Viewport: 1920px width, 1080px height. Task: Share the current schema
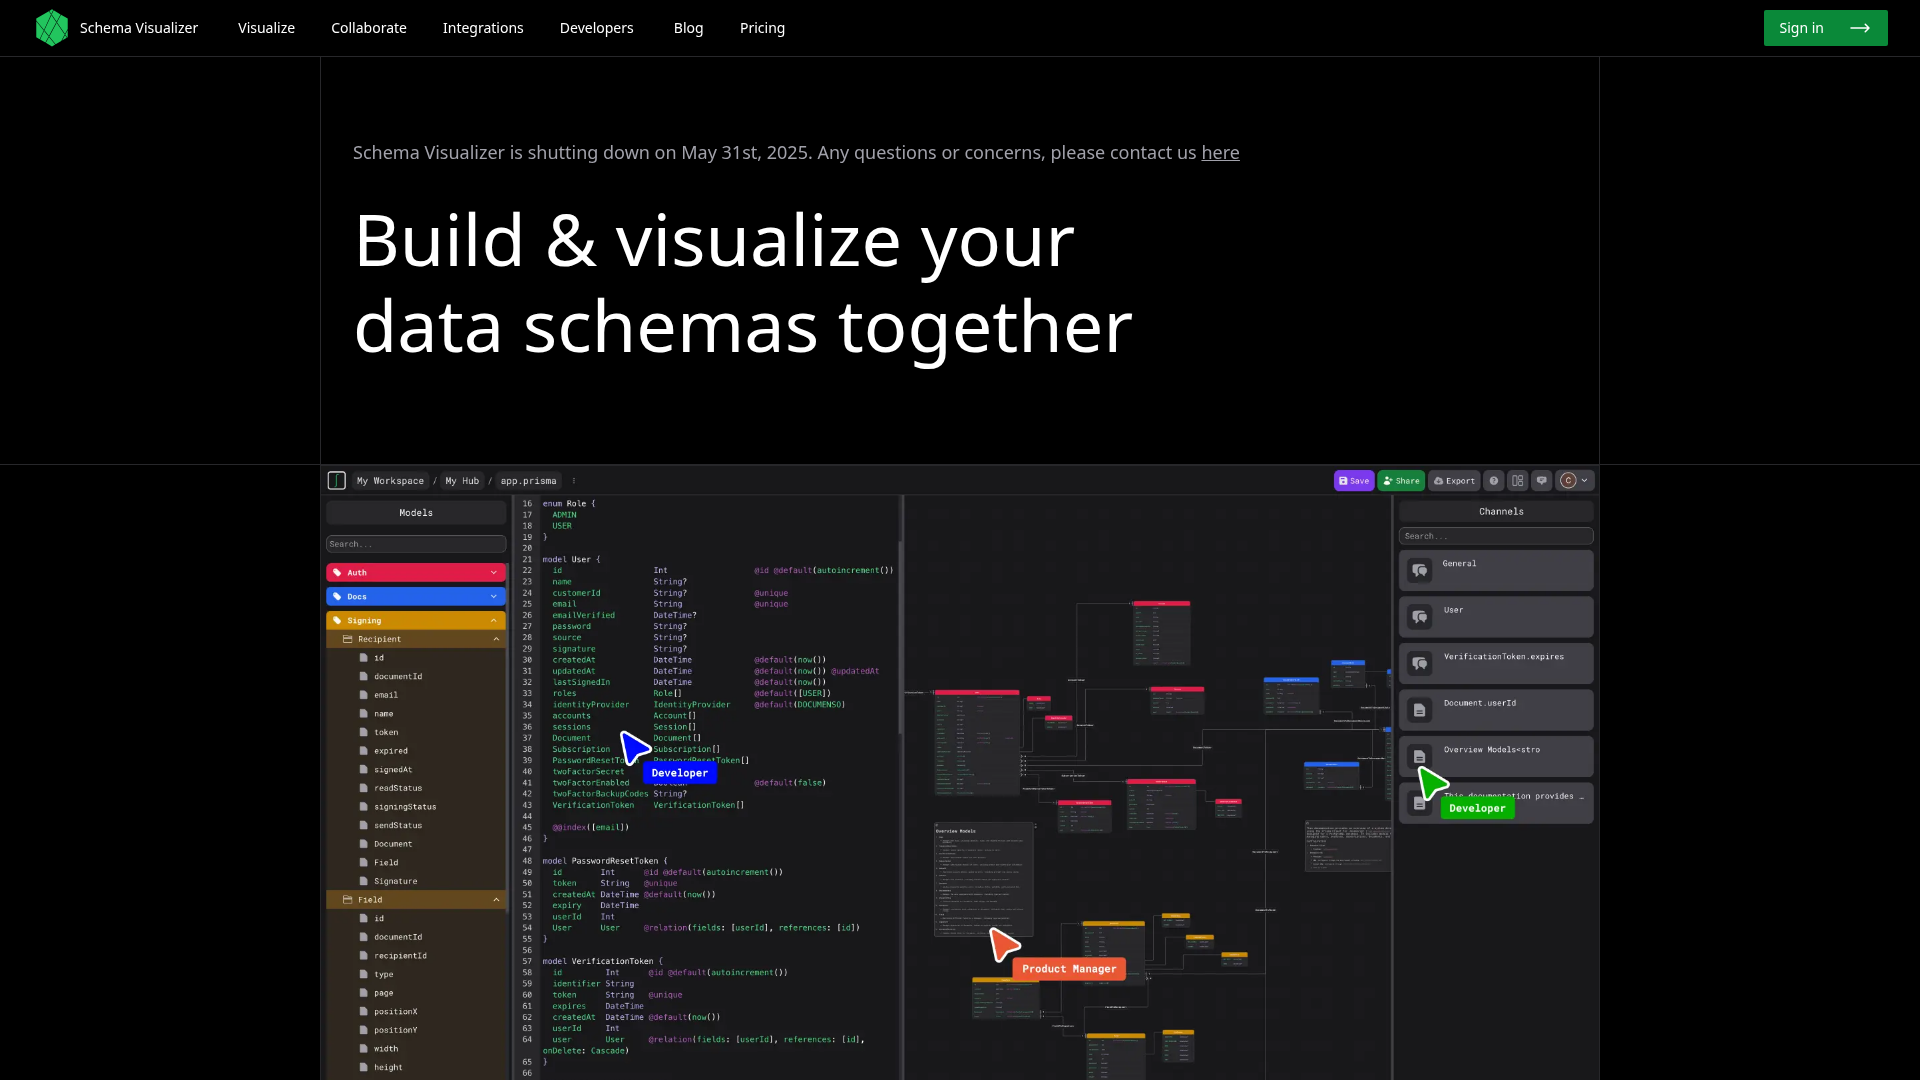[1401, 481]
